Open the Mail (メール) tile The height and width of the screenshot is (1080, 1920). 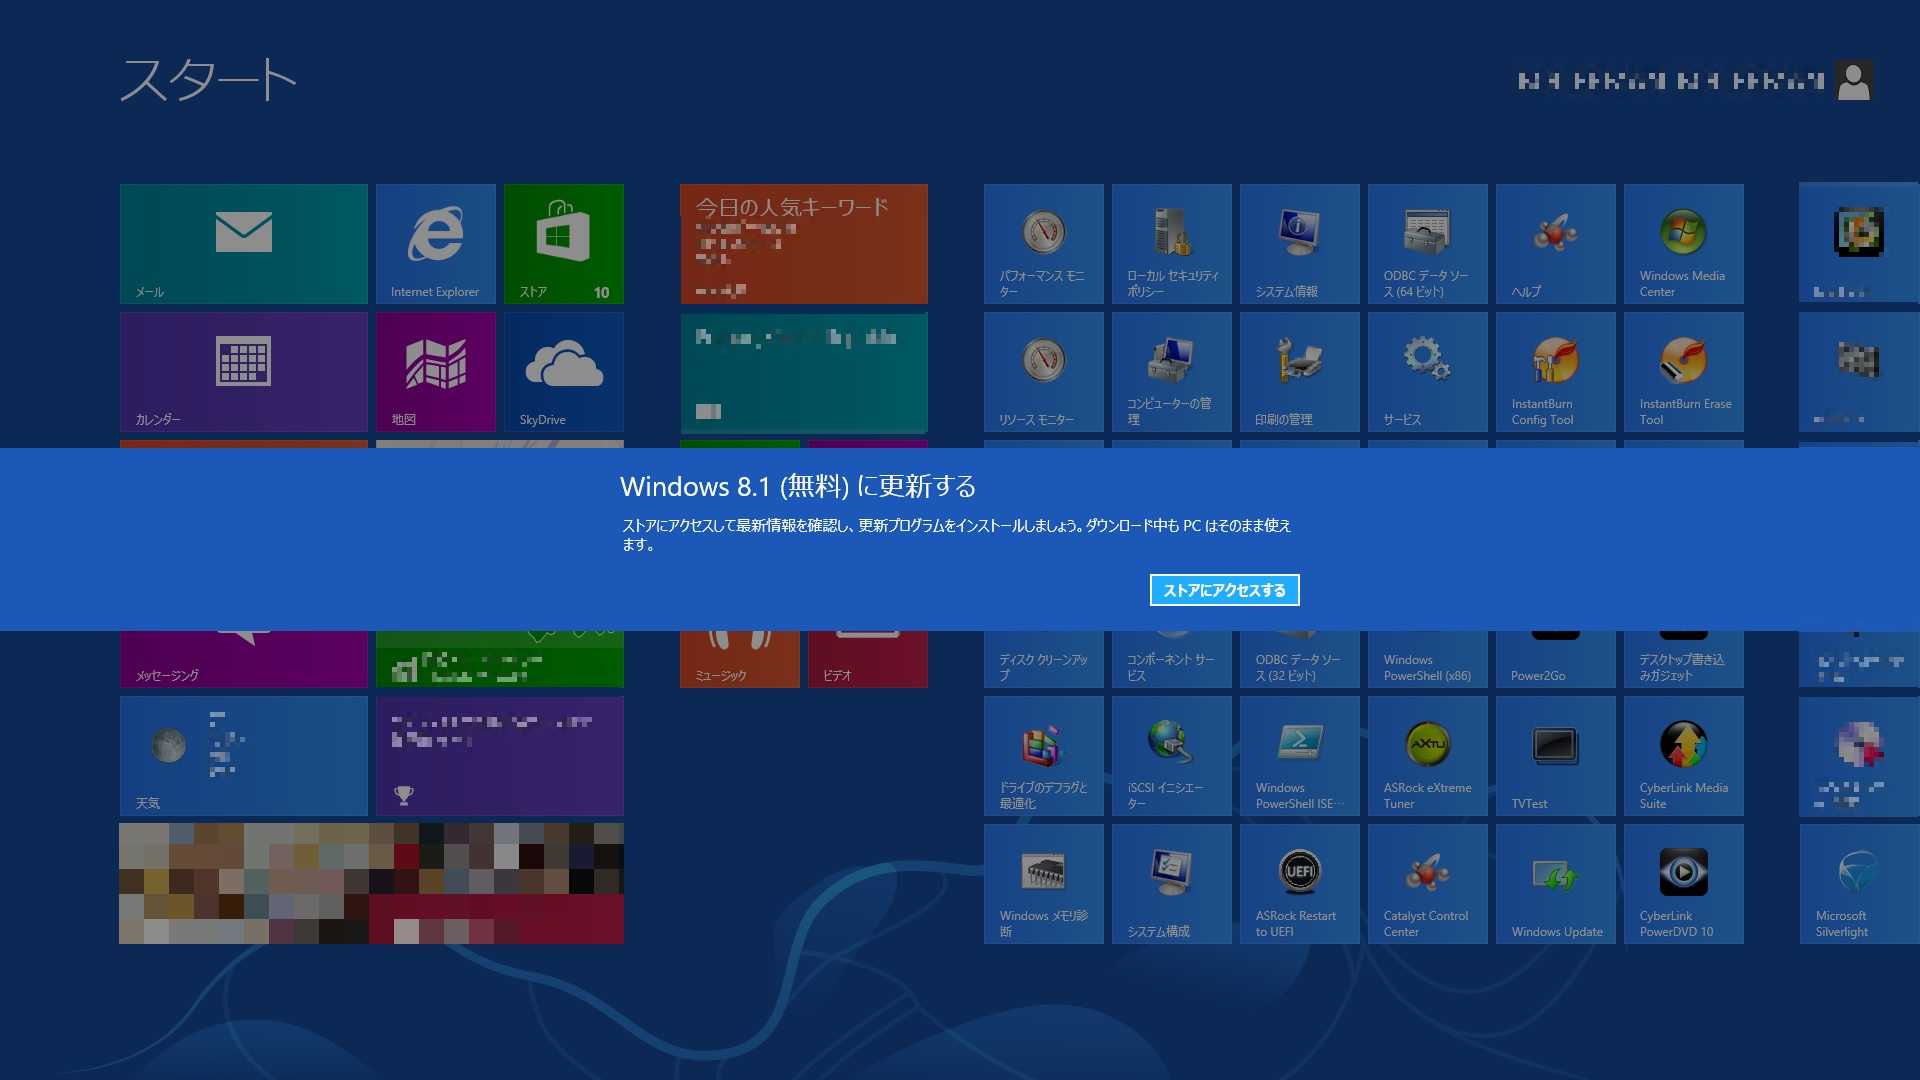tap(244, 244)
